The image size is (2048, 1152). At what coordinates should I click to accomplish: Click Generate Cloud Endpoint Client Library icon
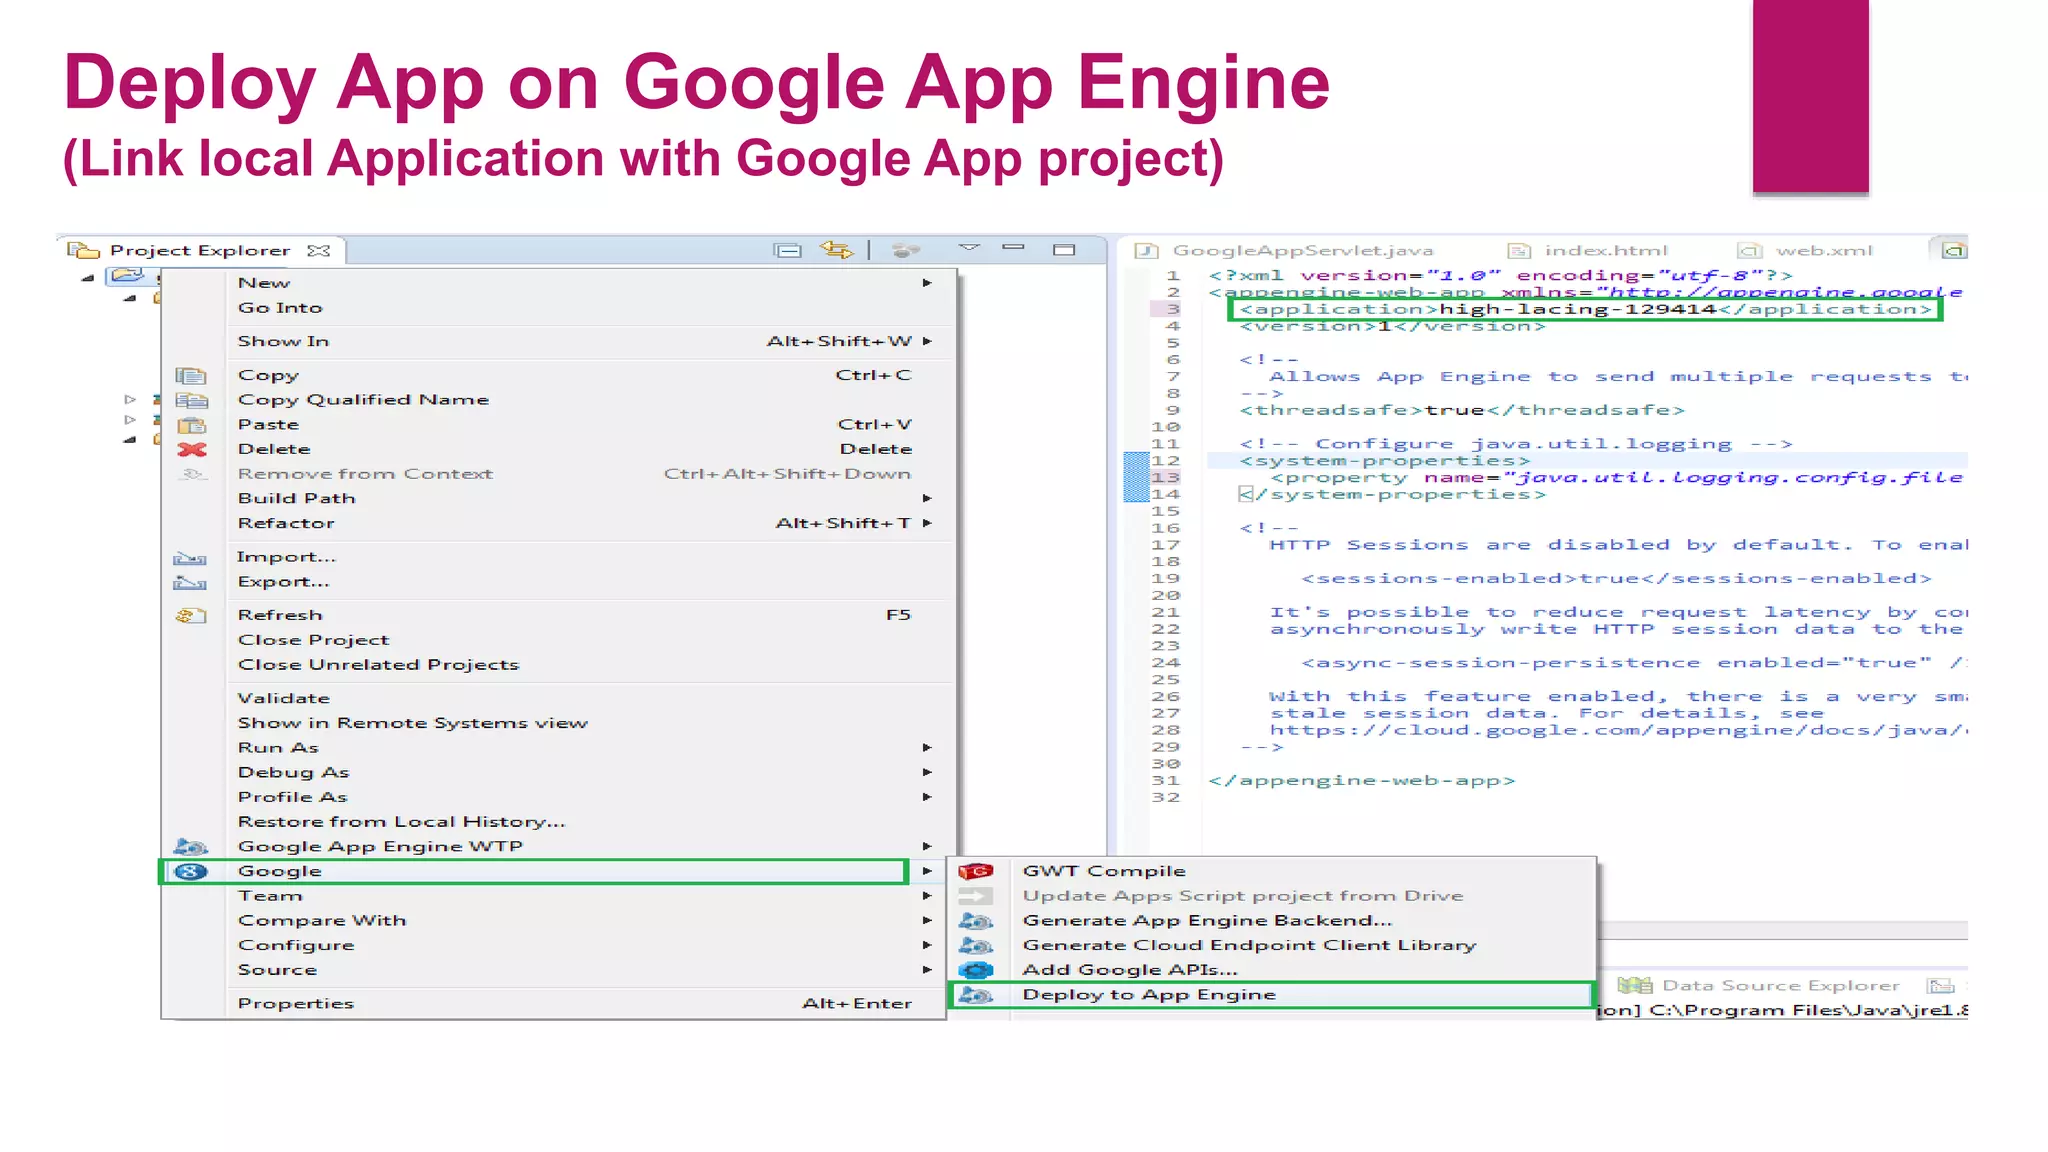click(976, 946)
